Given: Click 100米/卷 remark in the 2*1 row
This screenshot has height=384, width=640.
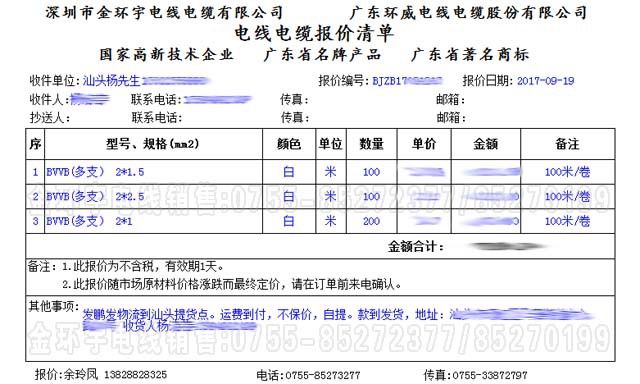Looking at the screenshot, I should pyautogui.click(x=567, y=221).
